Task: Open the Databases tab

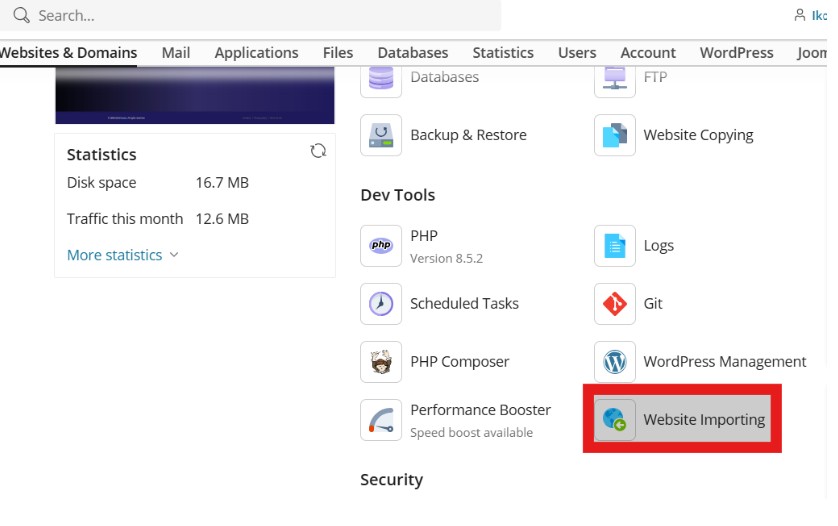Action: click(x=412, y=53)
